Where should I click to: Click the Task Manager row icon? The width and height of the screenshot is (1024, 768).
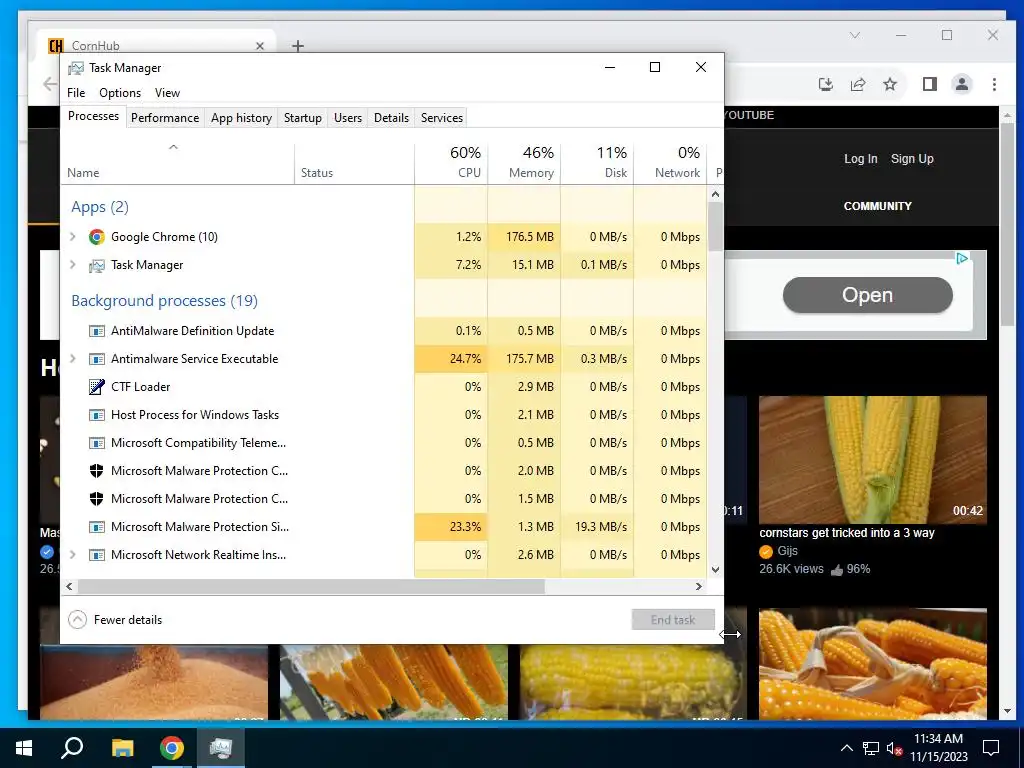tap(97, 265)
